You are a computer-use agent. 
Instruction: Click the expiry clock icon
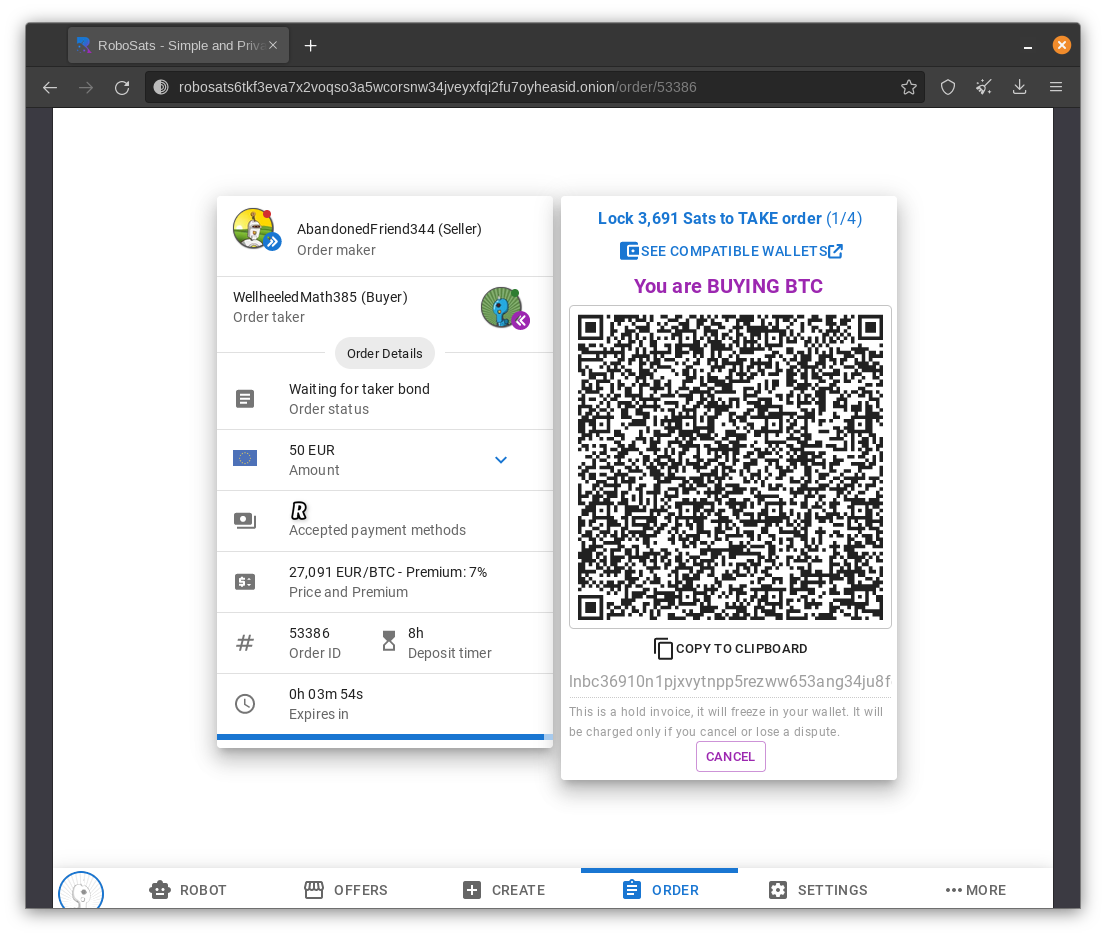click(245, 703)
